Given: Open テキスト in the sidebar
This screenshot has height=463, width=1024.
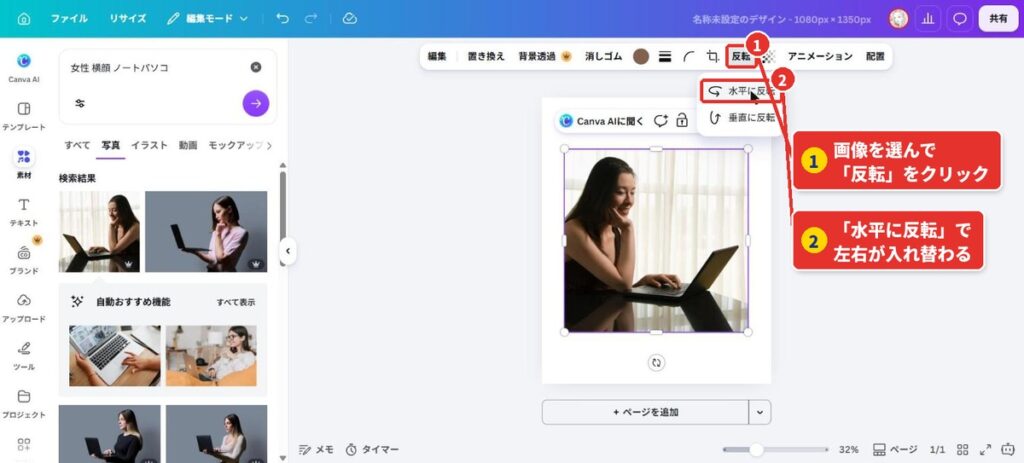Looking at the screenshot, I should [x=24, y=212].
